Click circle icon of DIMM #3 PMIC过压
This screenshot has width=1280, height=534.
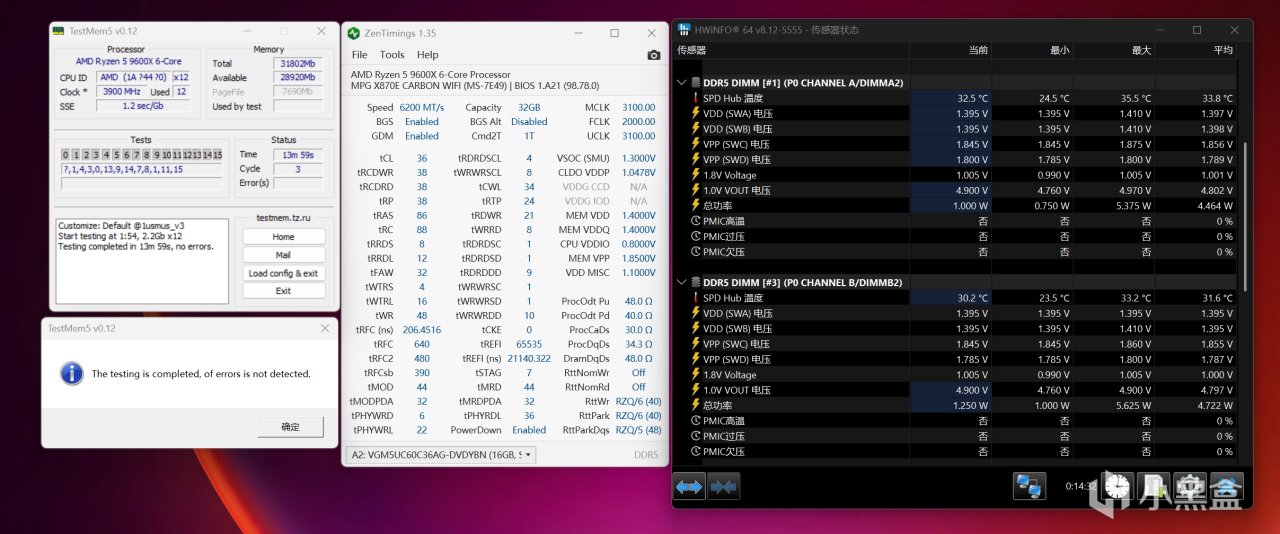click(x=695, y=436)
